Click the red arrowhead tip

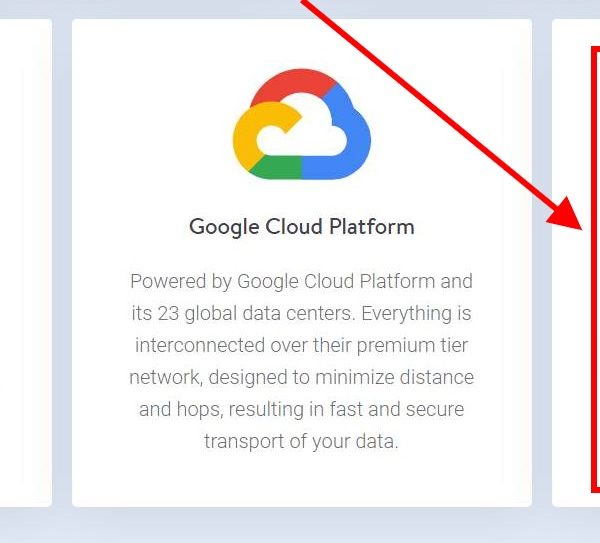click(581, 225)
